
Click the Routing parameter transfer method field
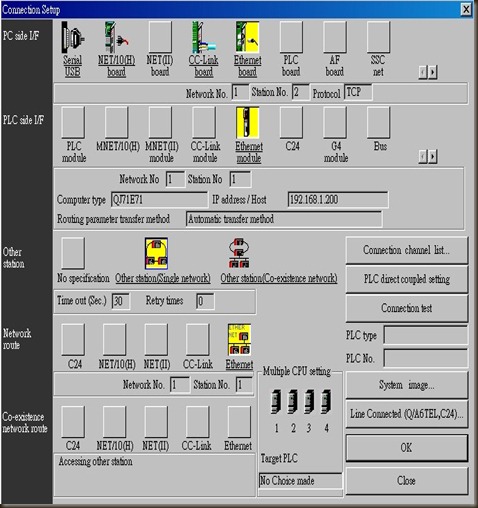pyautogui.click(x=284, y=219)
